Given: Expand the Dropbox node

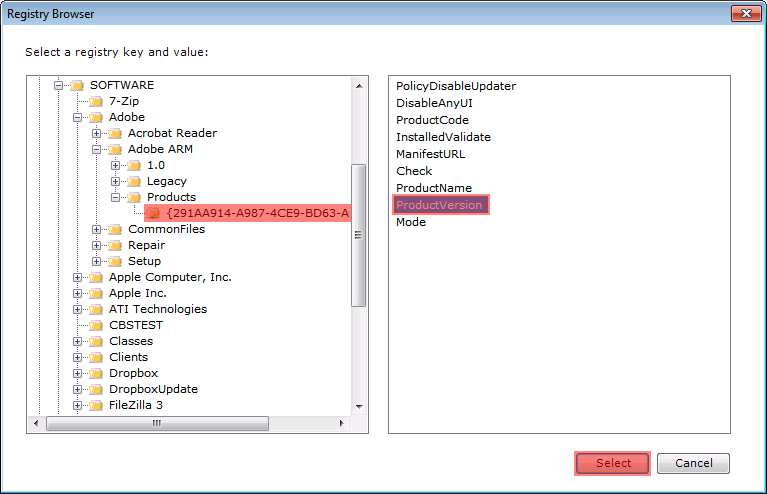Looking at the screenshot, I should click(x=77, y=374).
